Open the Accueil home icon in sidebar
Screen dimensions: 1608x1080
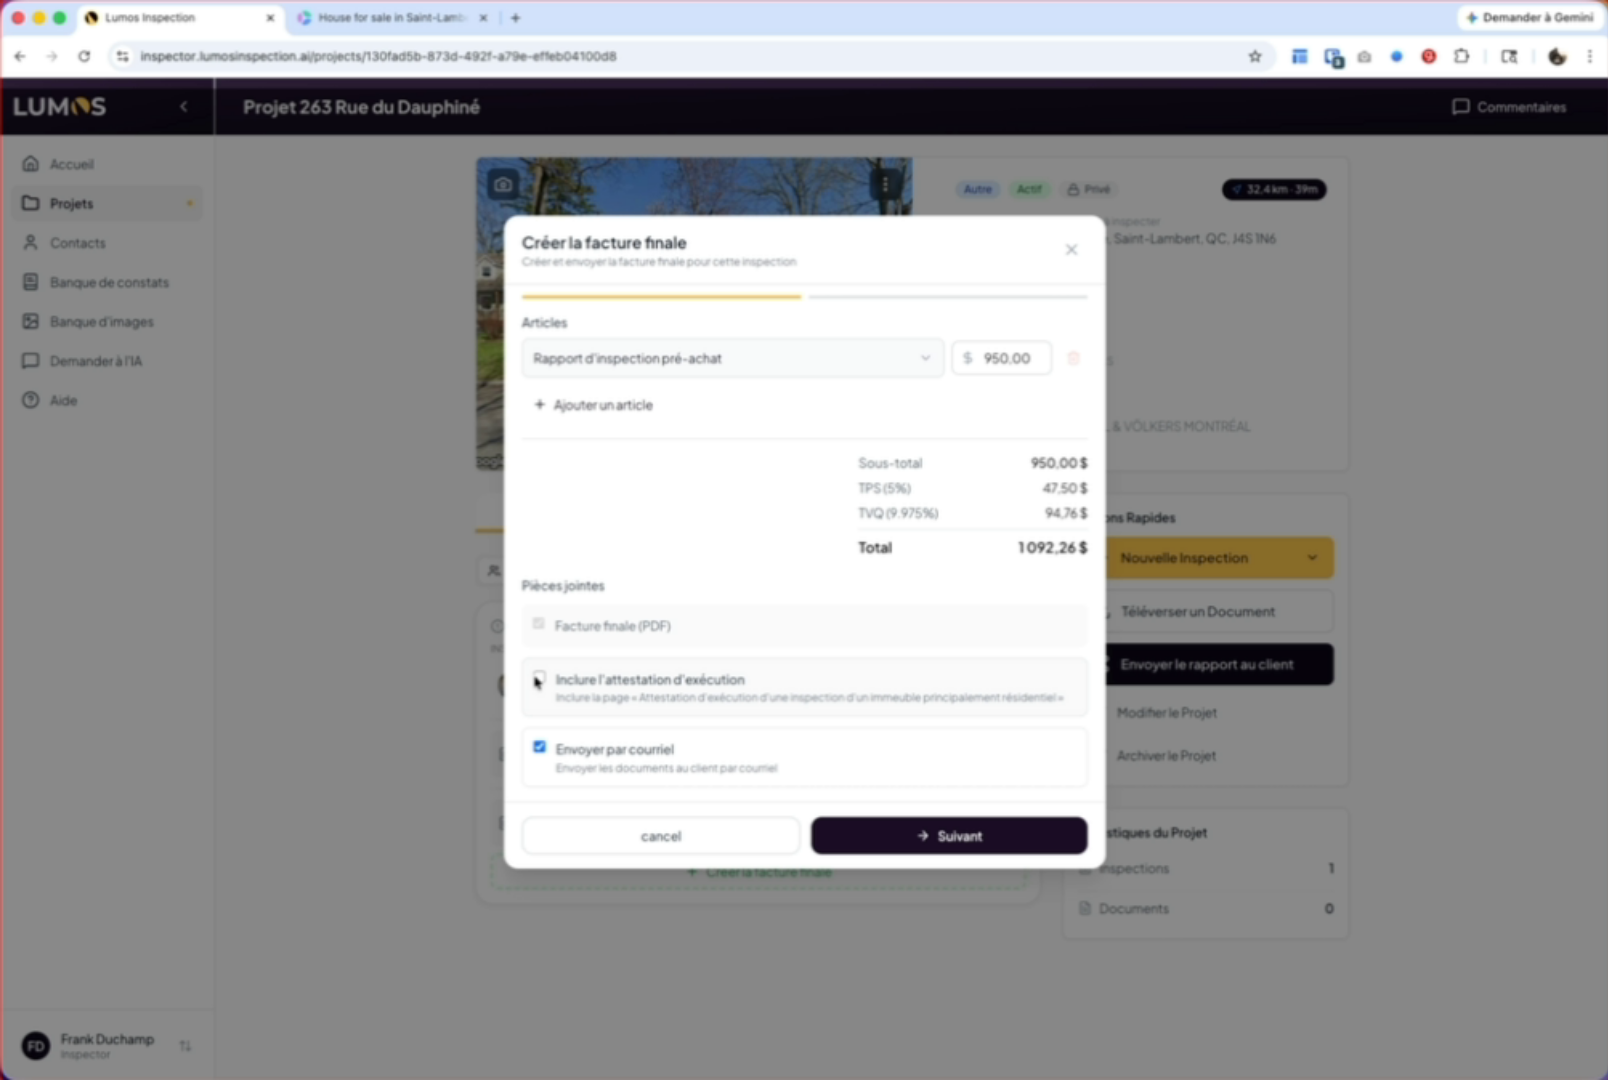click(31, 164)
